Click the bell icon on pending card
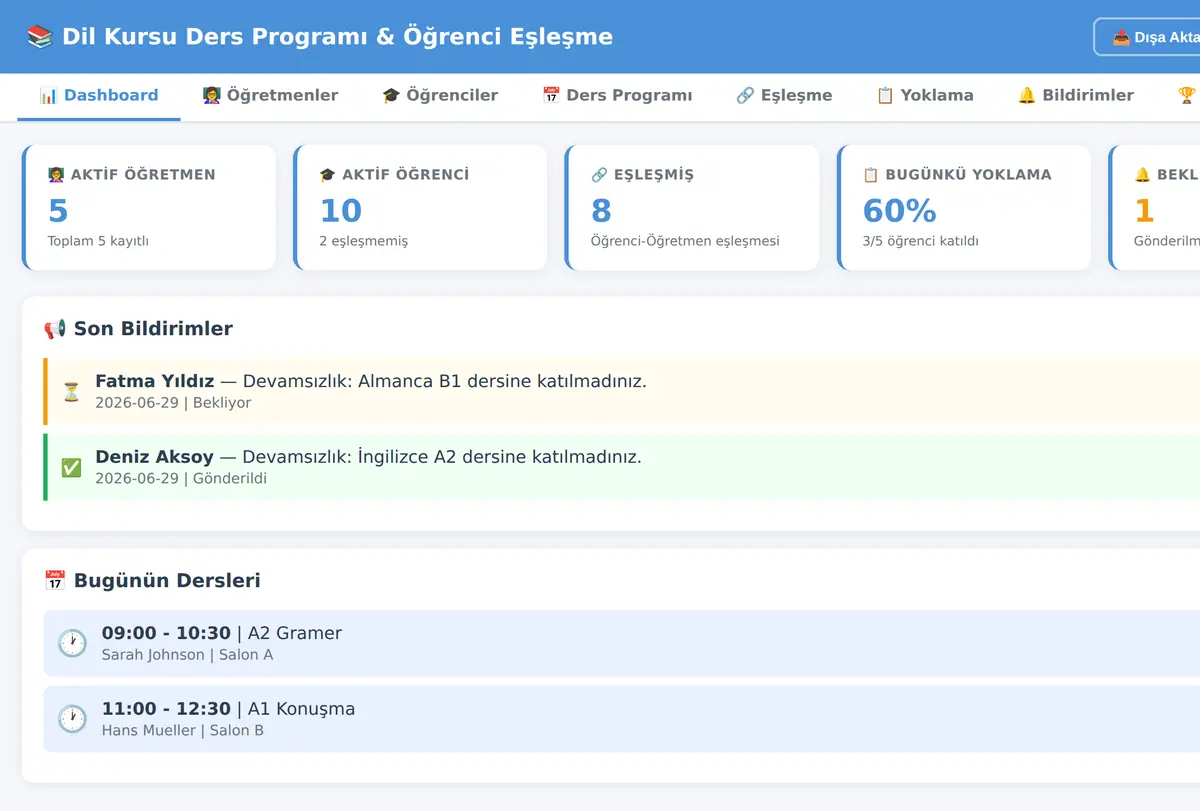 coord(1142,175)
